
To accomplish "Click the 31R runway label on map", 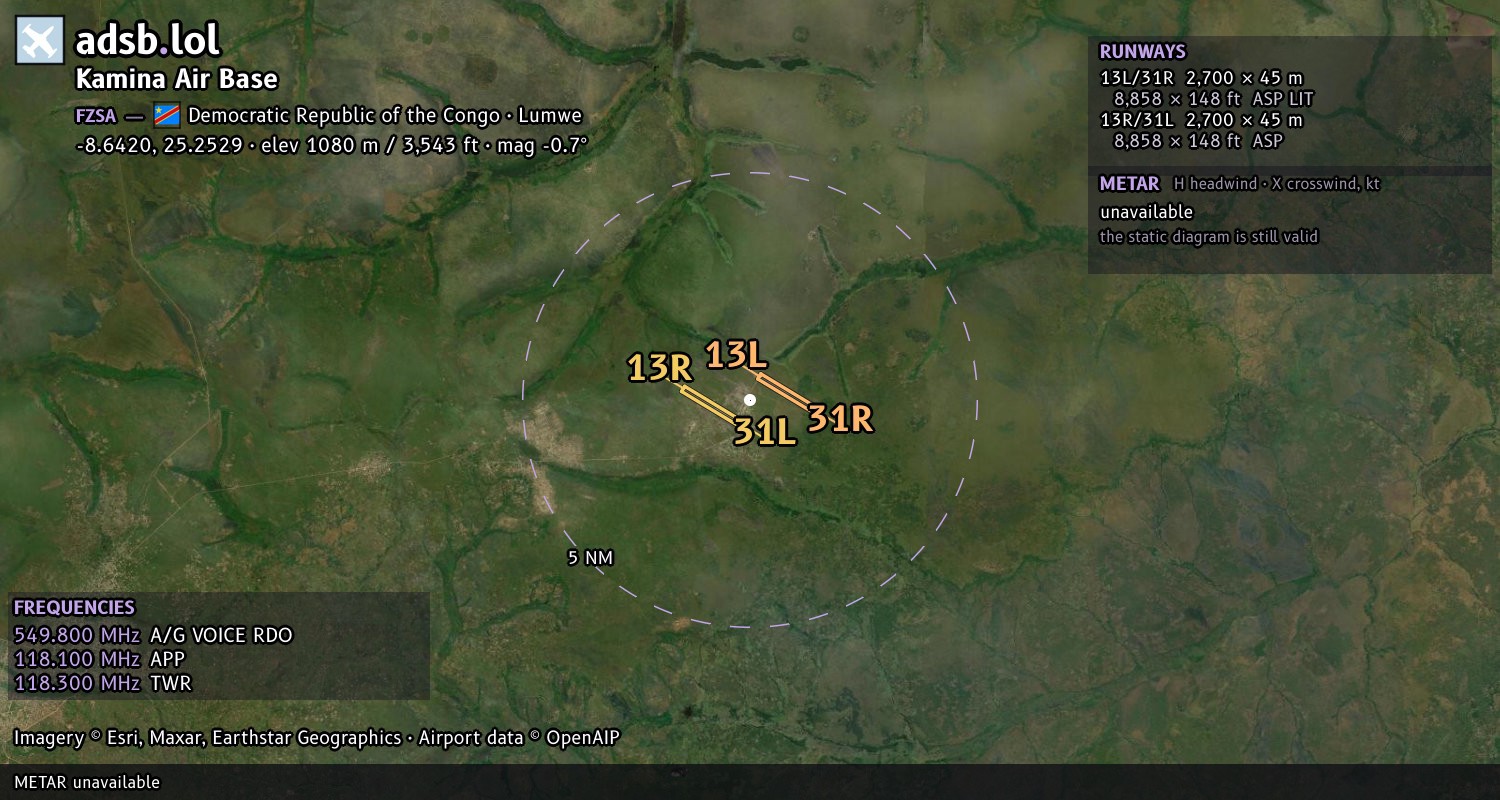I will coord(841,418).
